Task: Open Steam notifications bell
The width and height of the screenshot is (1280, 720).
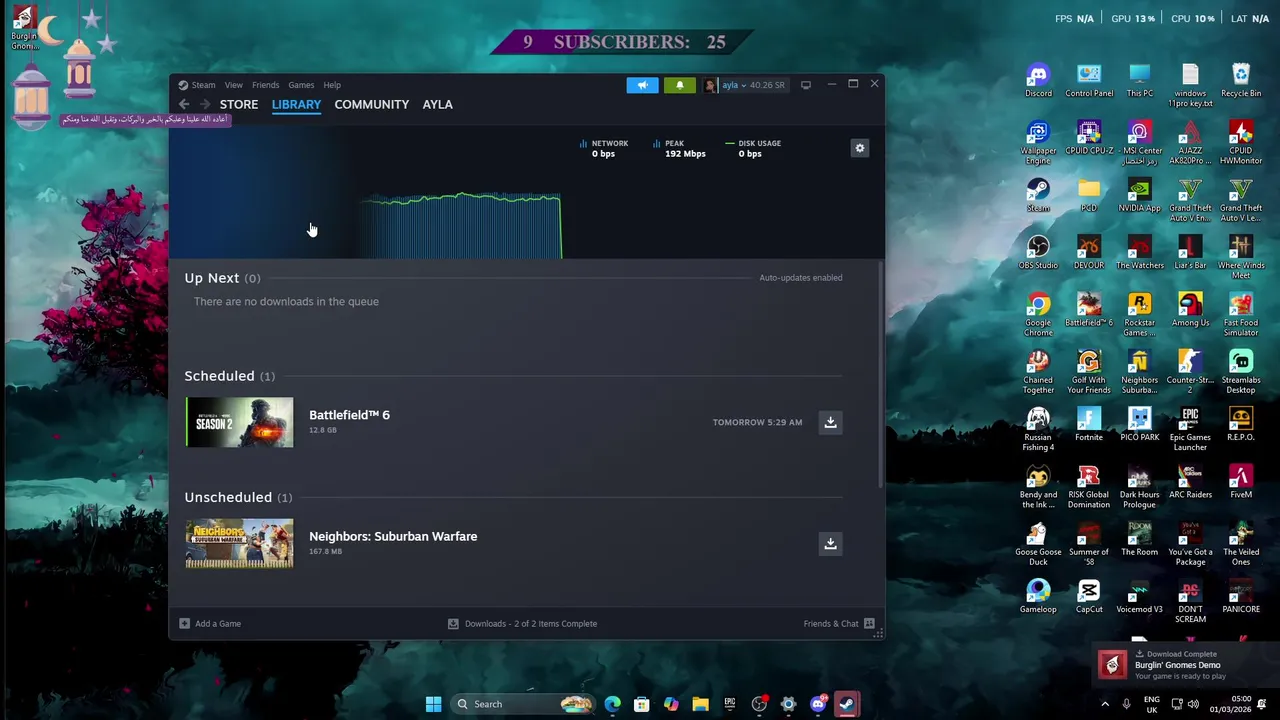Action: point(680,85)
